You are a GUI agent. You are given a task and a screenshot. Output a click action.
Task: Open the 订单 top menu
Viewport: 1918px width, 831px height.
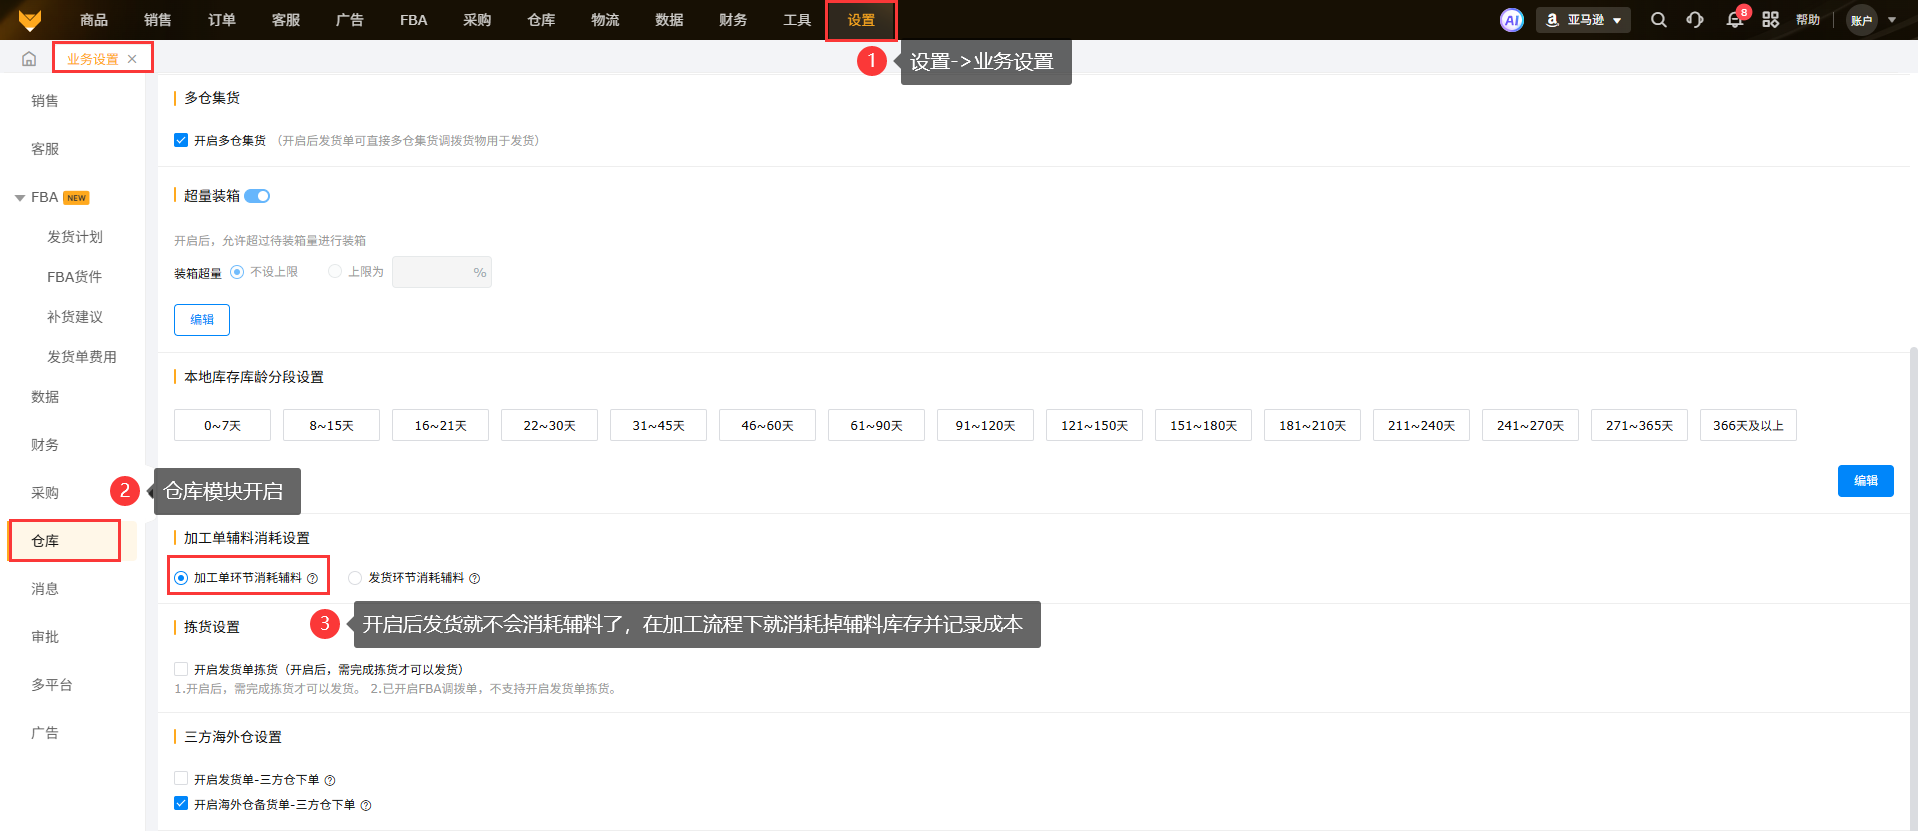[x=222, y=20]
